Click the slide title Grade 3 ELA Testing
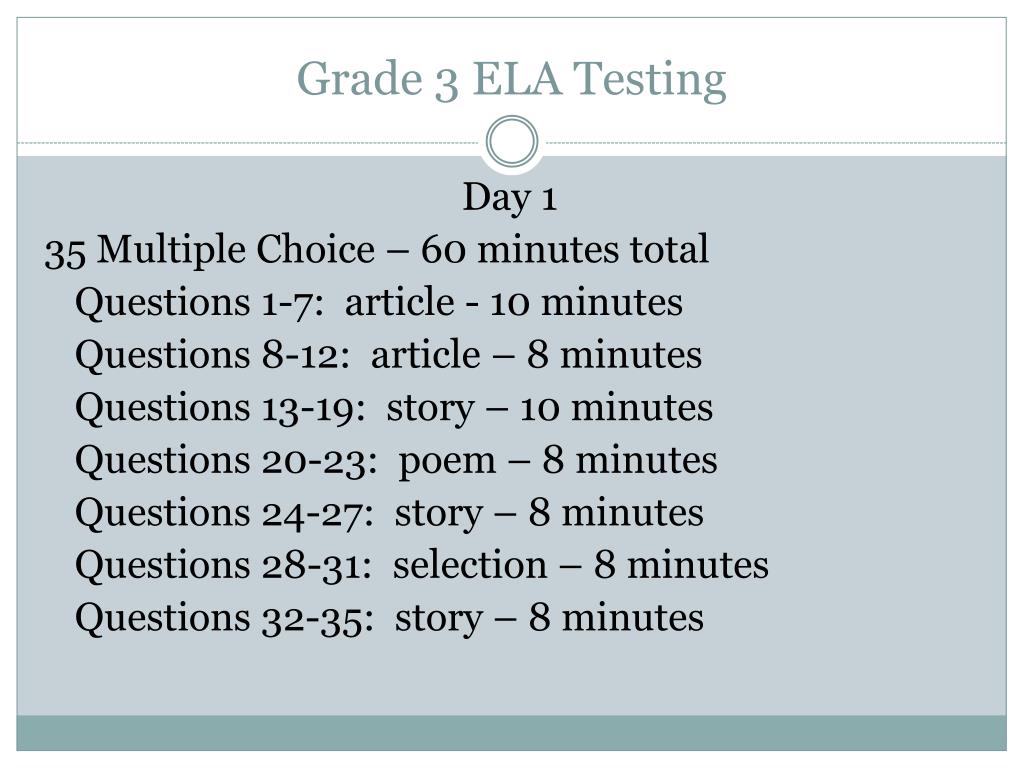The width and height of the screenshot is (1024, 768). (511, 80)
